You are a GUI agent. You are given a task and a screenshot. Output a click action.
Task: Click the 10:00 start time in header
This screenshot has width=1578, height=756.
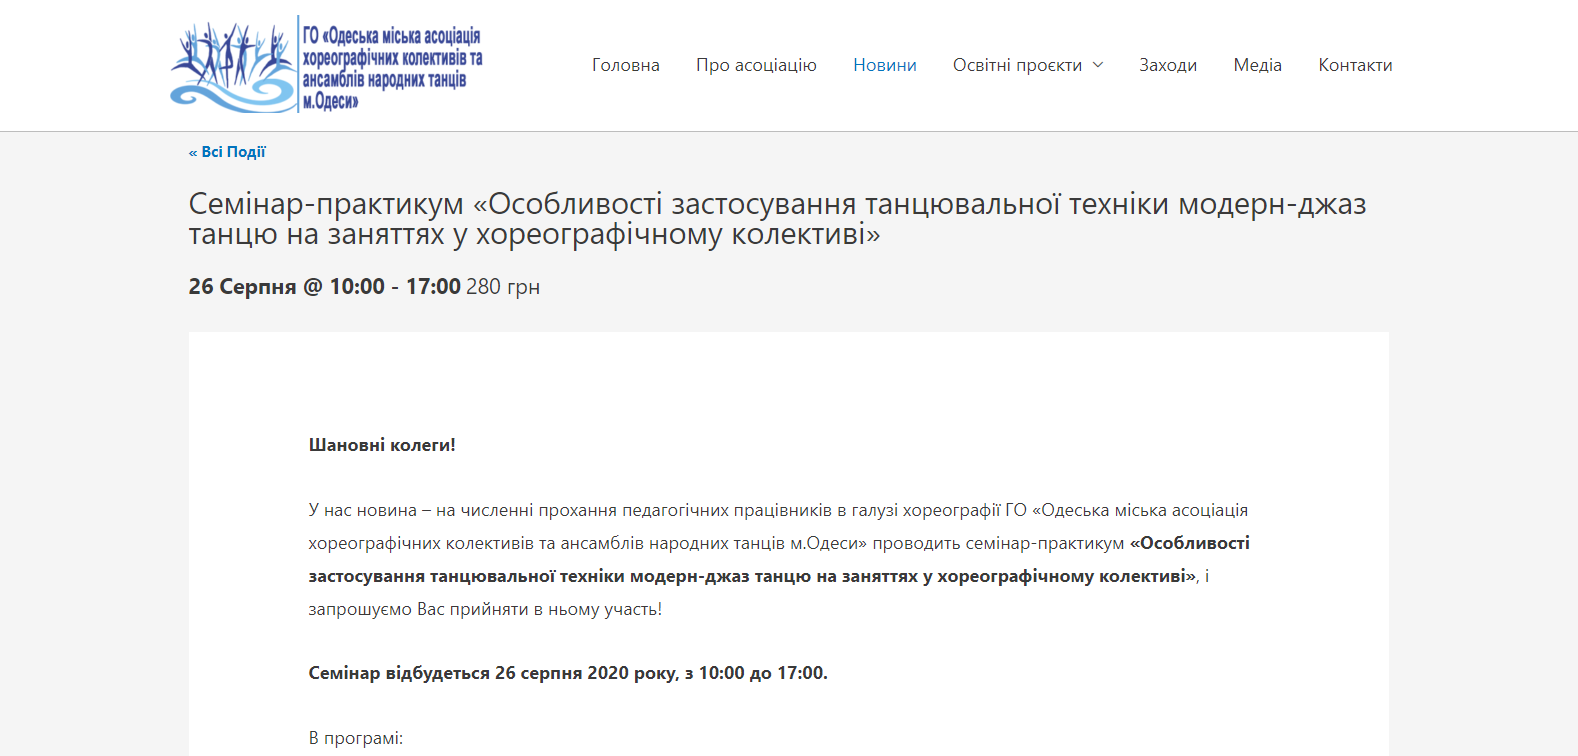pyautogui.click(x=357, y=287)
